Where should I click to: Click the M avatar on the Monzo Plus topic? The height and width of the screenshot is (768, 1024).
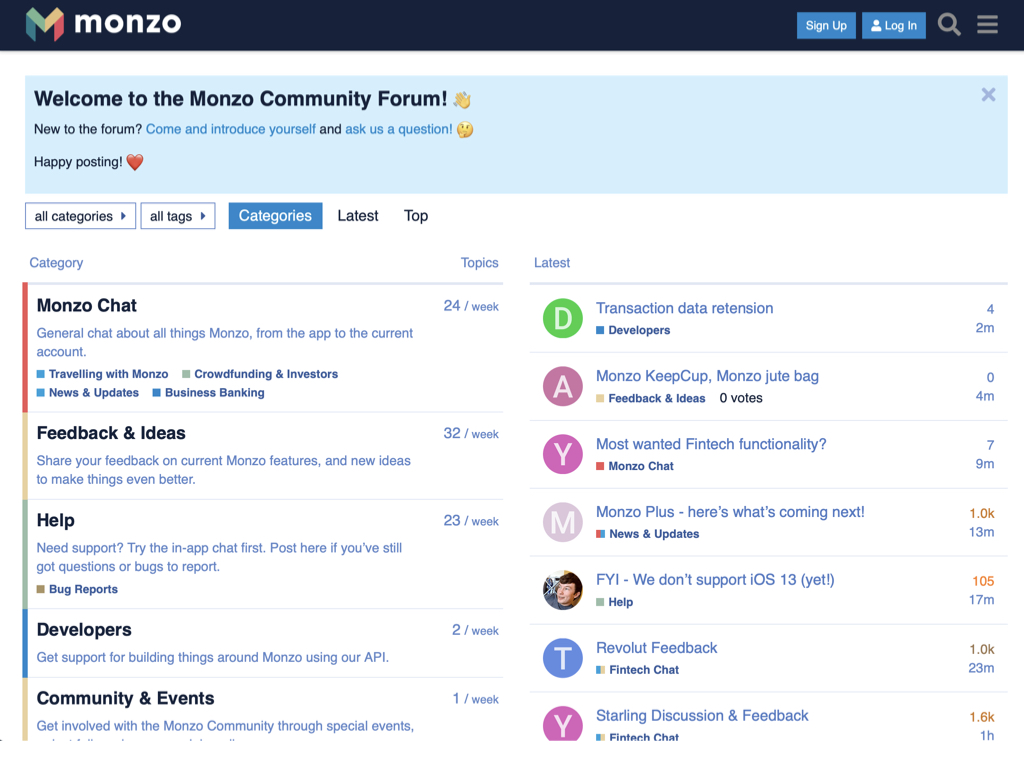562,522
